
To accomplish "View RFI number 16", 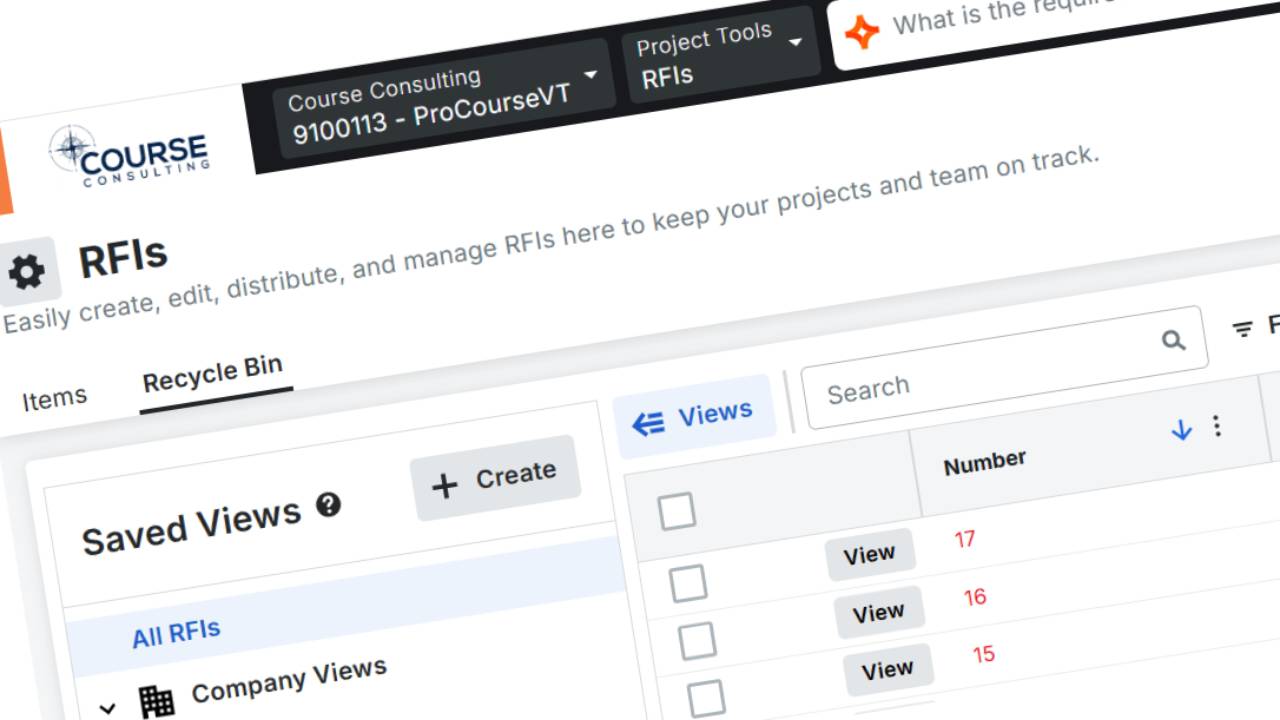I will [x=878, y=612].
